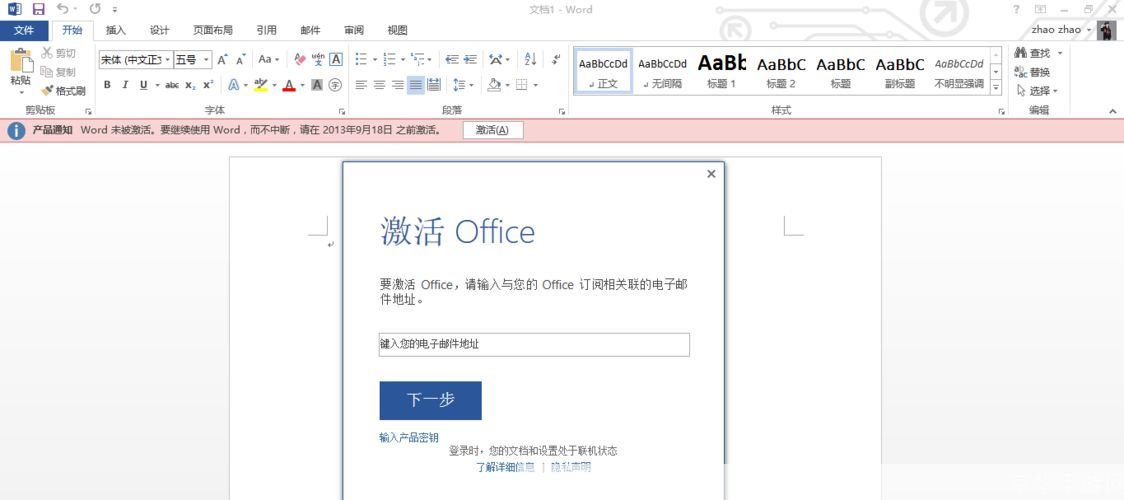Apply superscript formatting

pyautogui.click(x=208, y=85)
